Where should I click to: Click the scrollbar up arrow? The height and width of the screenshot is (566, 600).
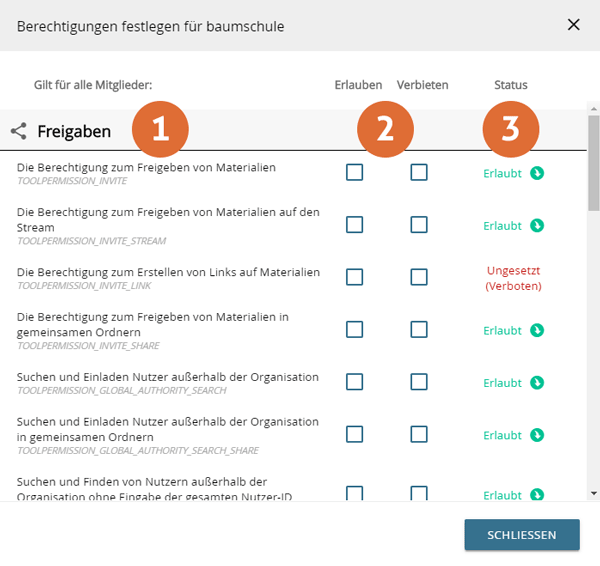tap(593, 107)
